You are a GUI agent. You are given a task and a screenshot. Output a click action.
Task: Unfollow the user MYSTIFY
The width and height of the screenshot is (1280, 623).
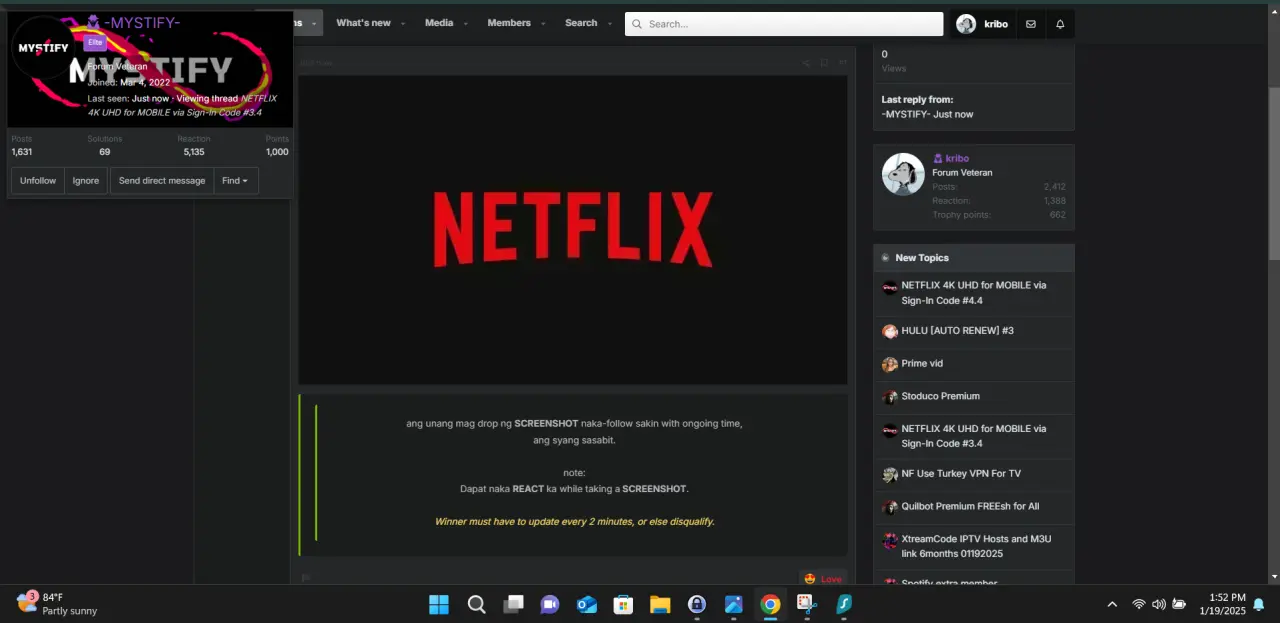38,181
